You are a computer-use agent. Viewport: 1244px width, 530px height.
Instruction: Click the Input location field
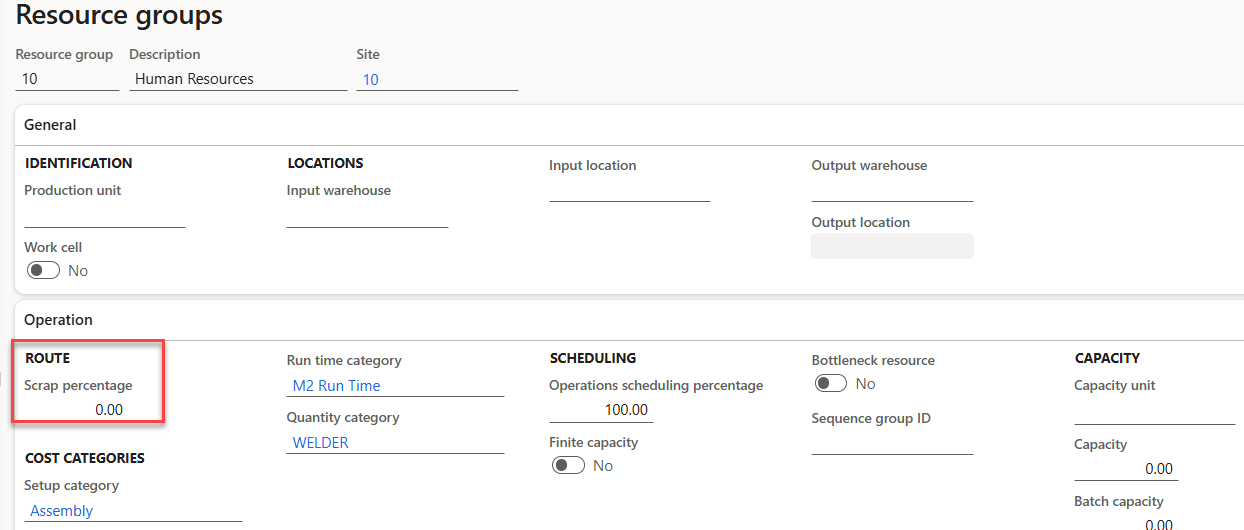tap(629, 190)
